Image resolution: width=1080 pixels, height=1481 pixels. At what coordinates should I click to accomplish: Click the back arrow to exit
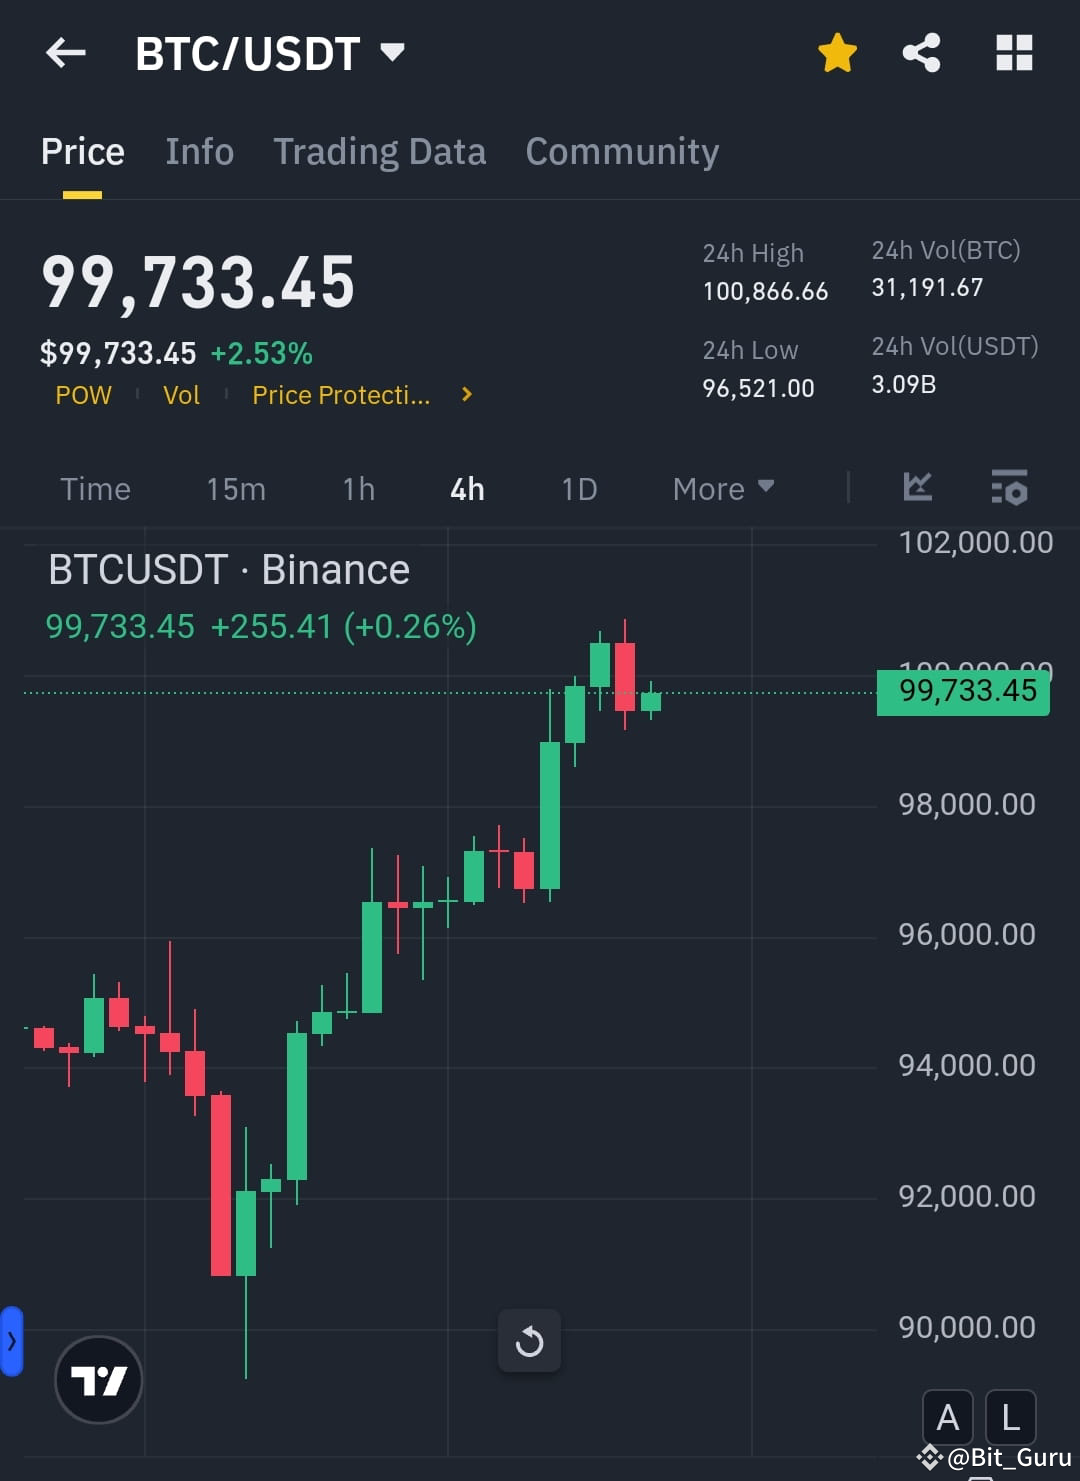pos(65,54)
